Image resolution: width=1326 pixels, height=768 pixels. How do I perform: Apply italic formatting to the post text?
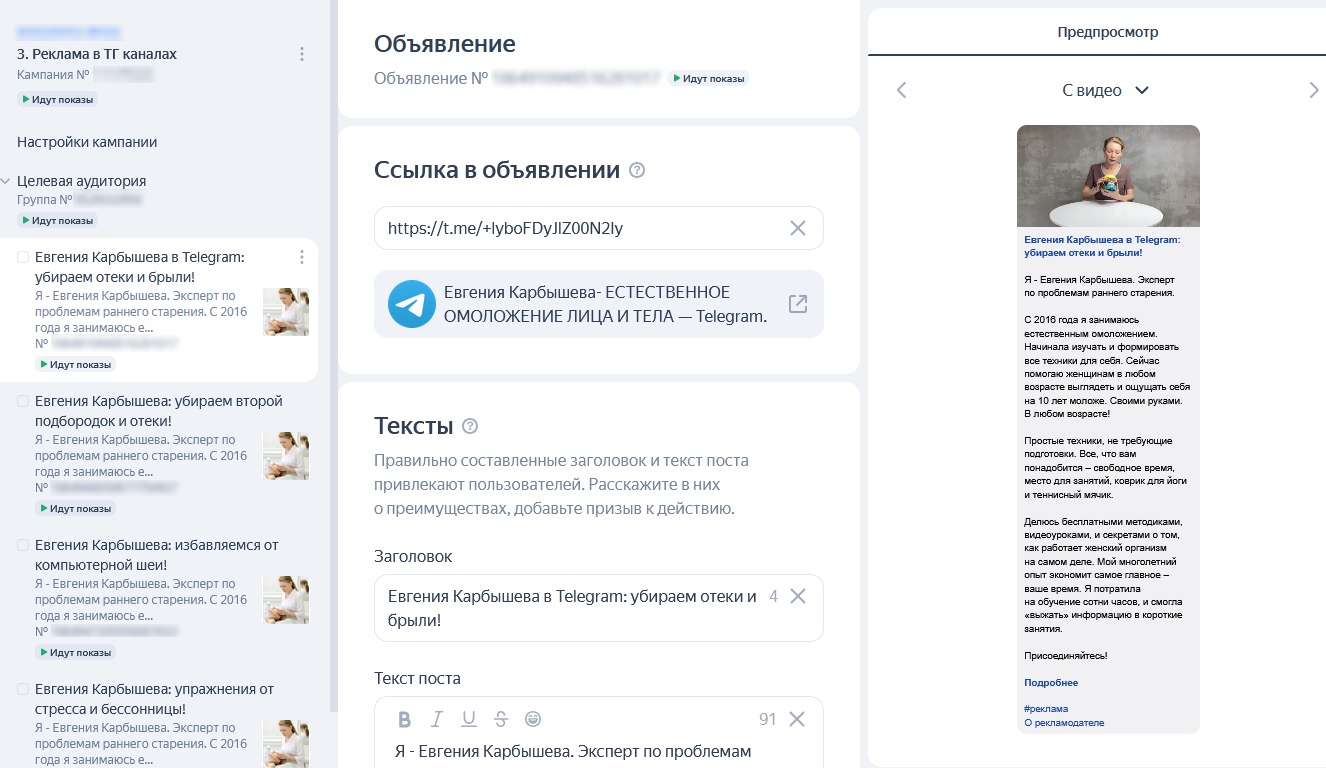pyautogui.click(x=436, y=719)
